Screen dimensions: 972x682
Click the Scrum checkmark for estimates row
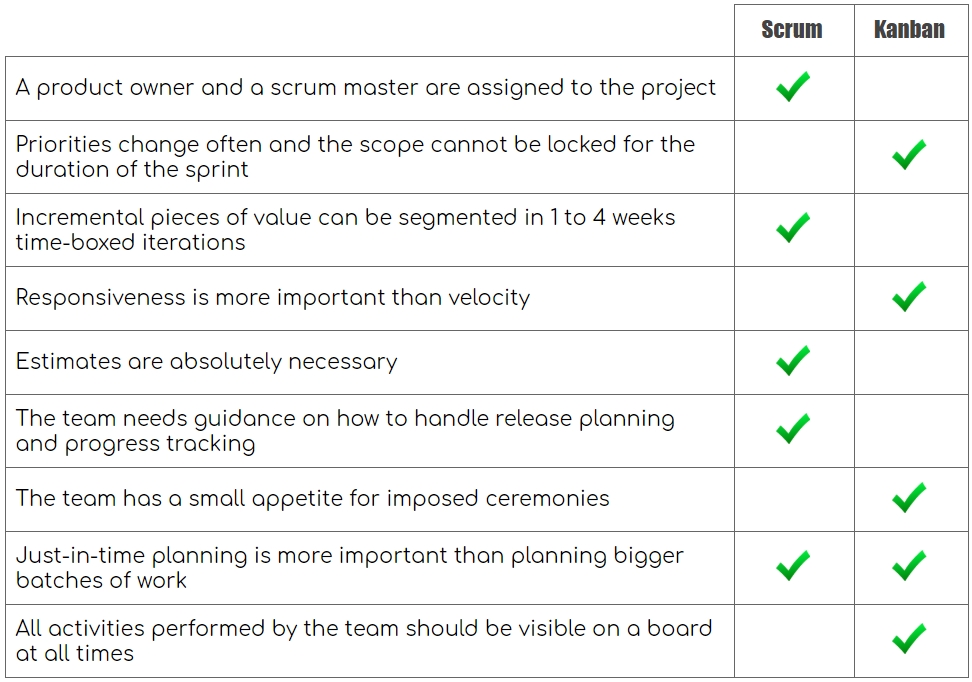(793, 360)
